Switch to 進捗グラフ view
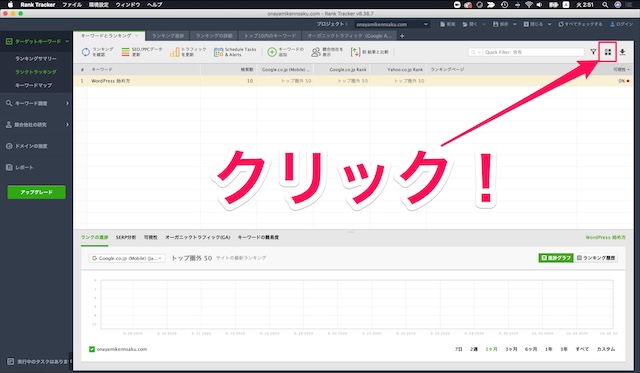Viewport: 640px width, 373px height. point(556,258)
